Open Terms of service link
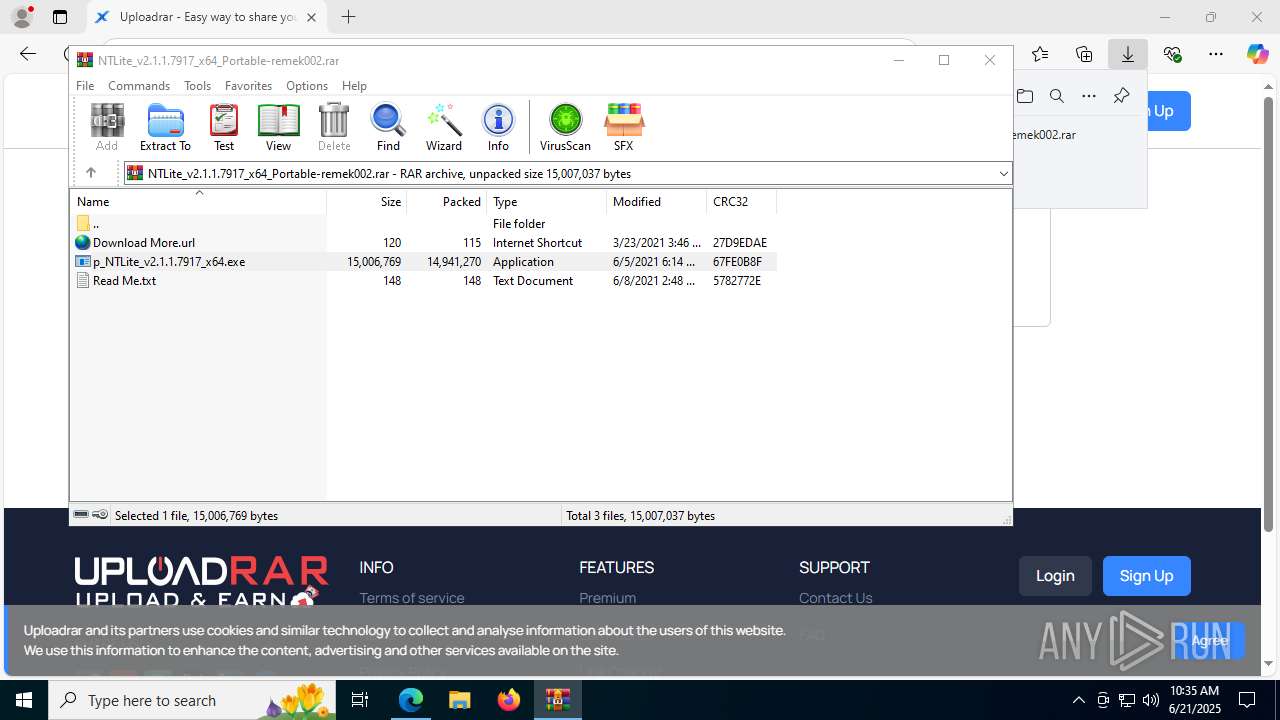 click(x=412, y=598)
